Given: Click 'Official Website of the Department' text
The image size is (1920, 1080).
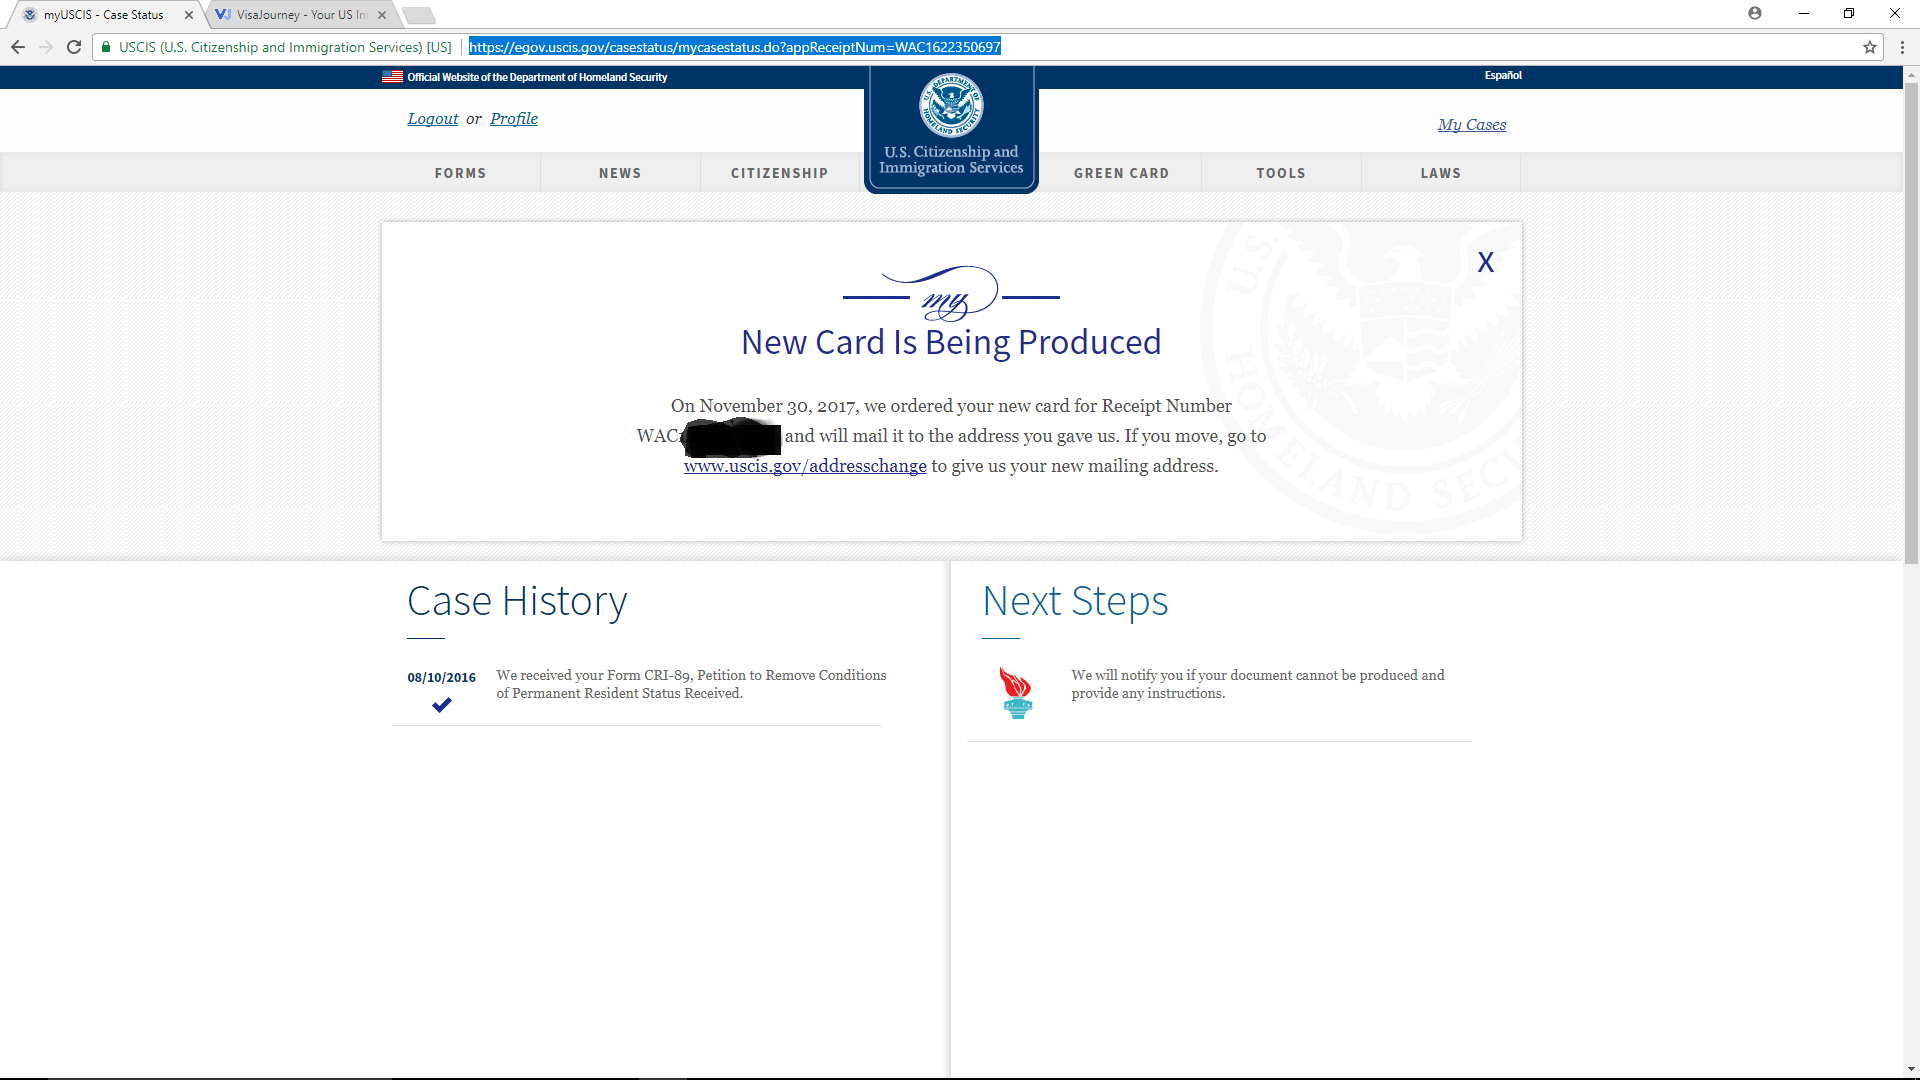Looking at the screenshot, I should pos(537,77).
